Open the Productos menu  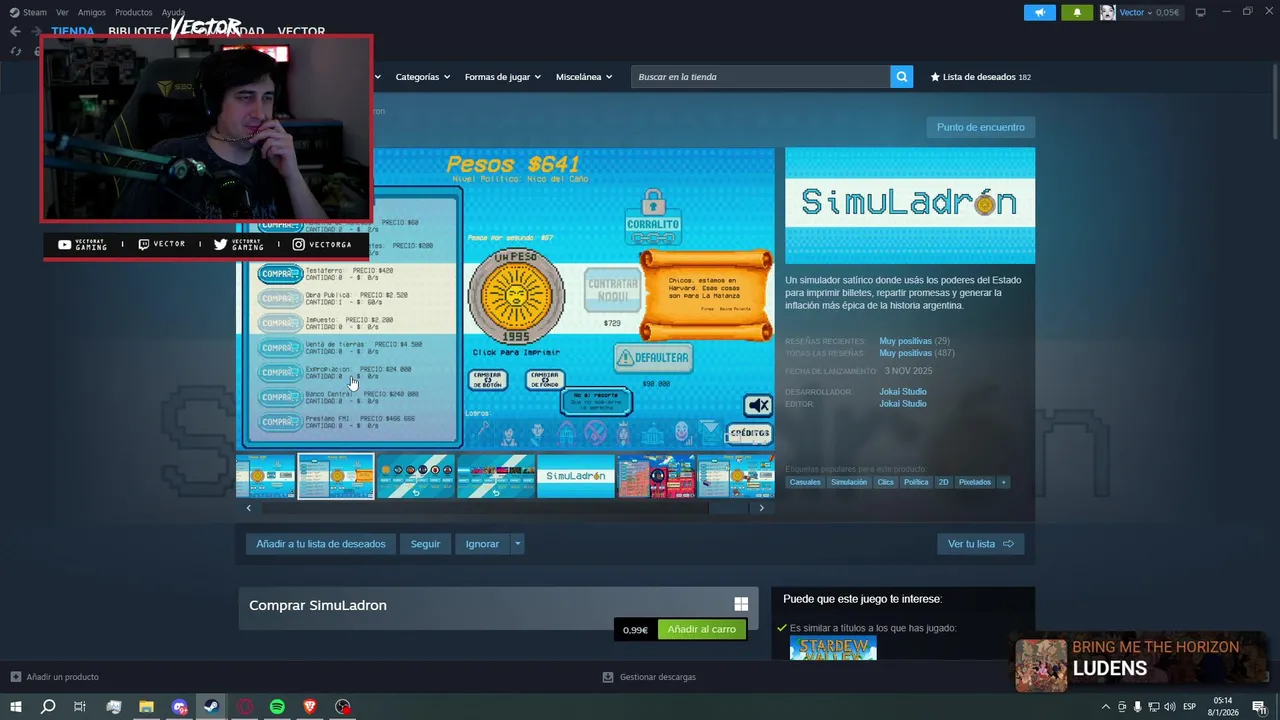(134, 12)
